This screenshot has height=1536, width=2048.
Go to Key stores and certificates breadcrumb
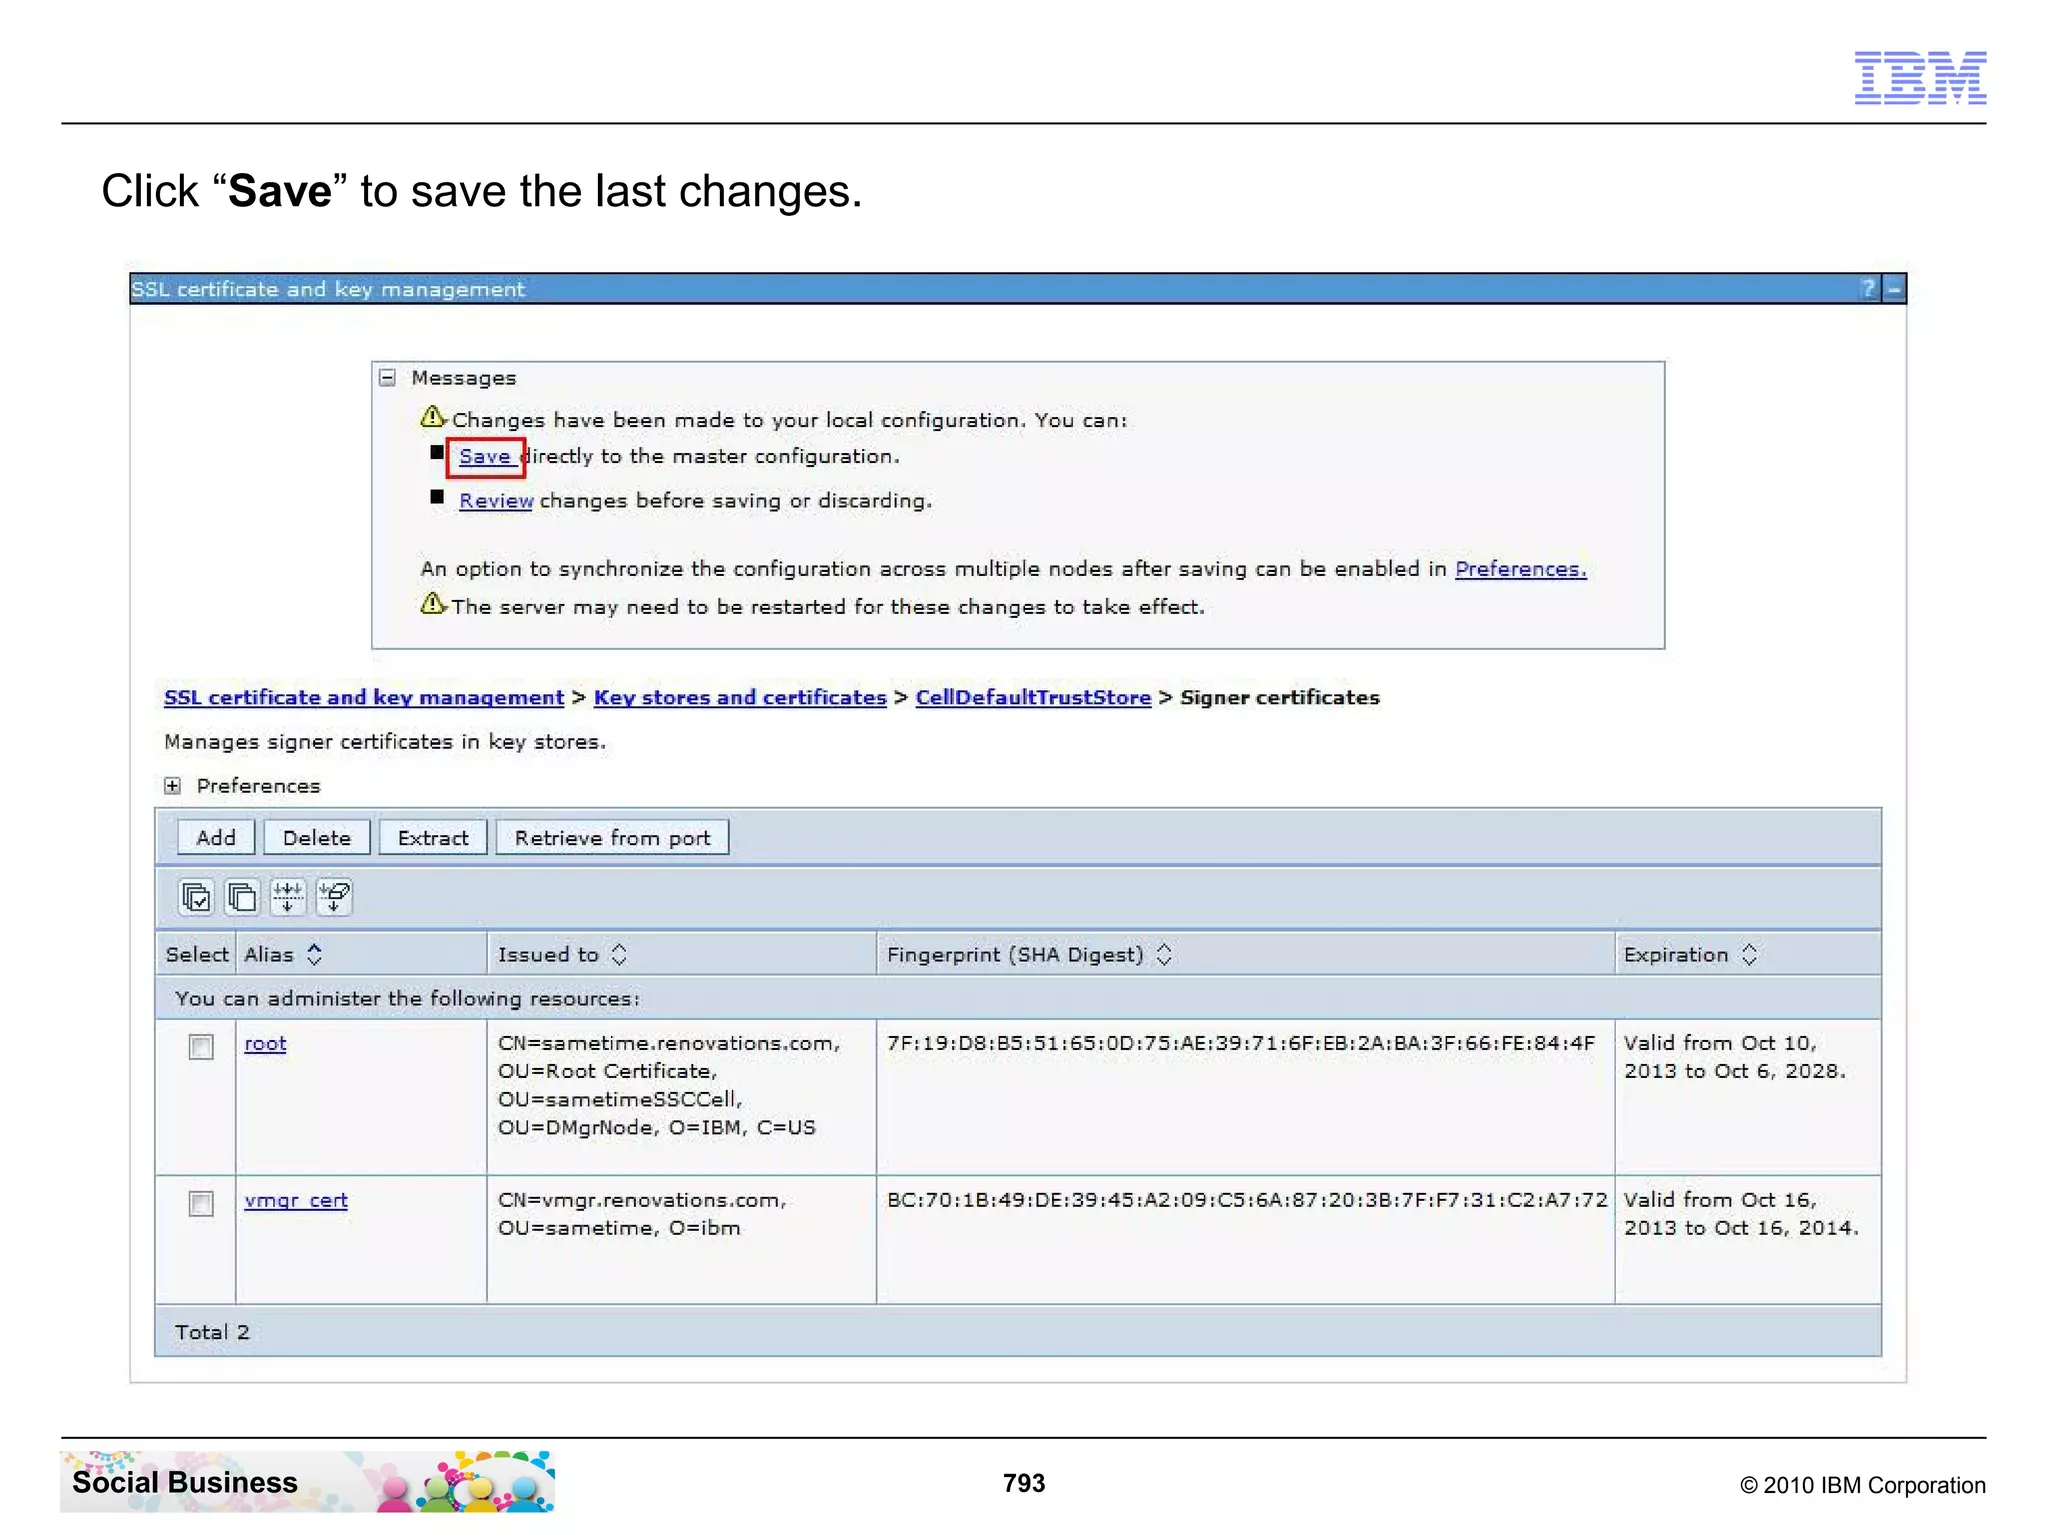740,698
